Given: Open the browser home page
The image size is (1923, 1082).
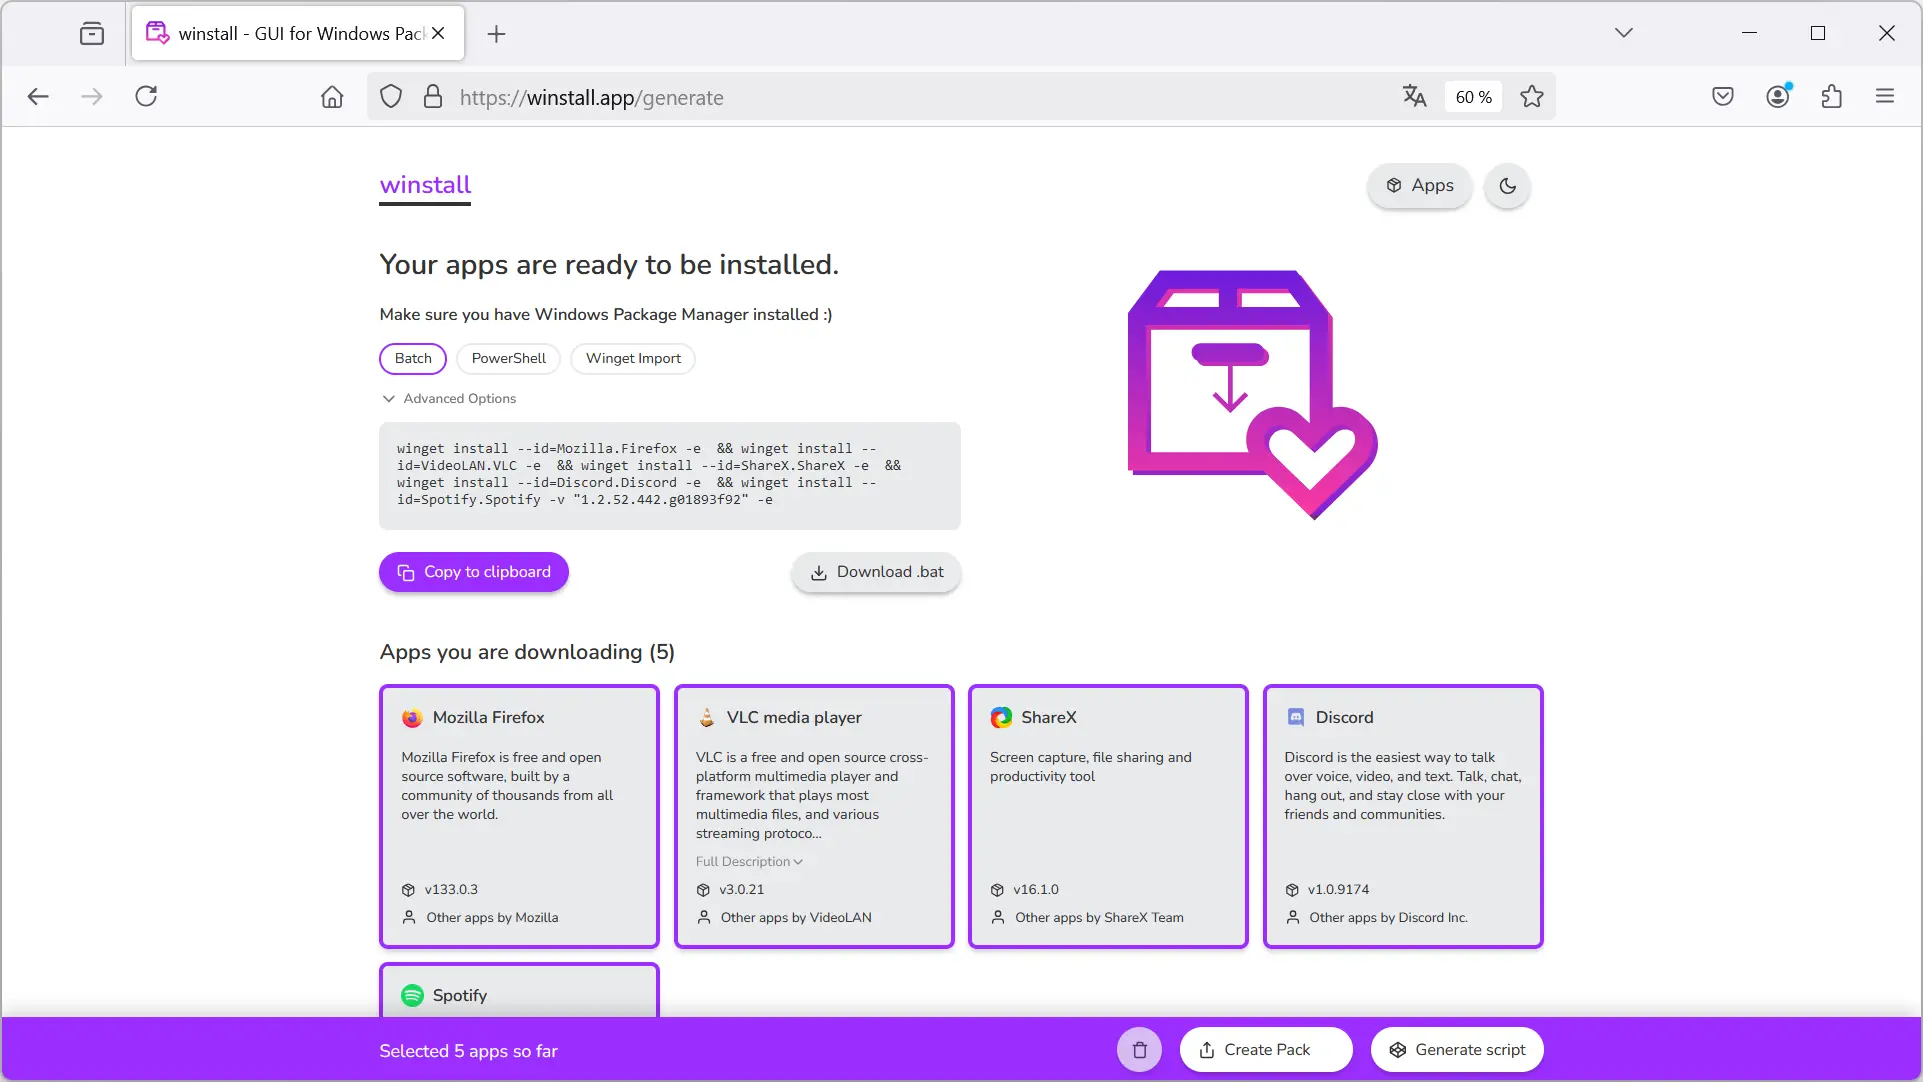Looking at the screenshot, I should click(332, 96).
